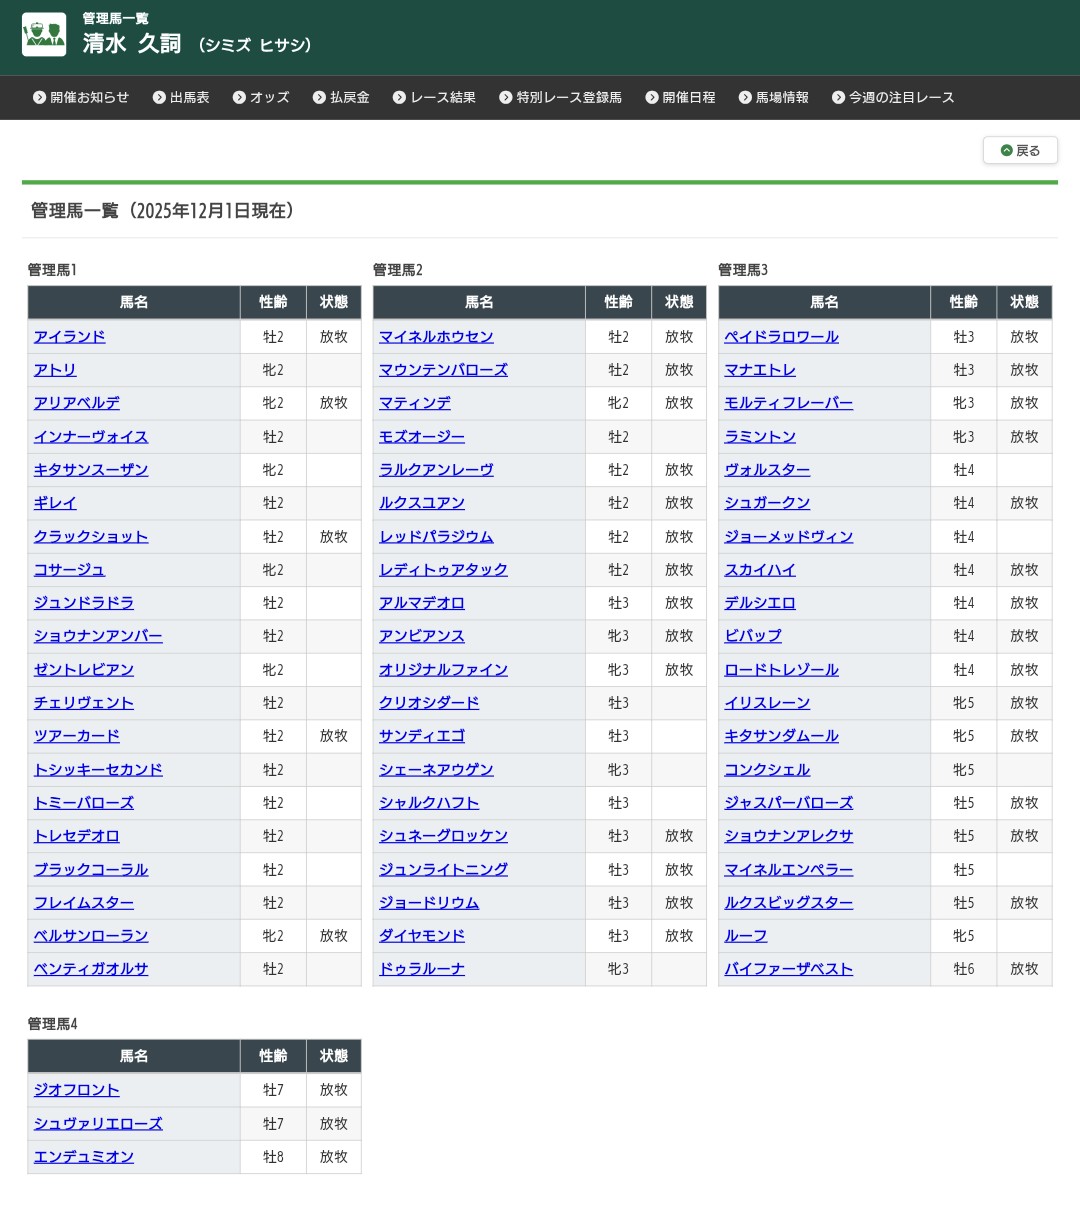The height and width of the screenshot is (1214, 1080).
Task: Open horse エンデュミオン link
Action: tap(84, 1157)
